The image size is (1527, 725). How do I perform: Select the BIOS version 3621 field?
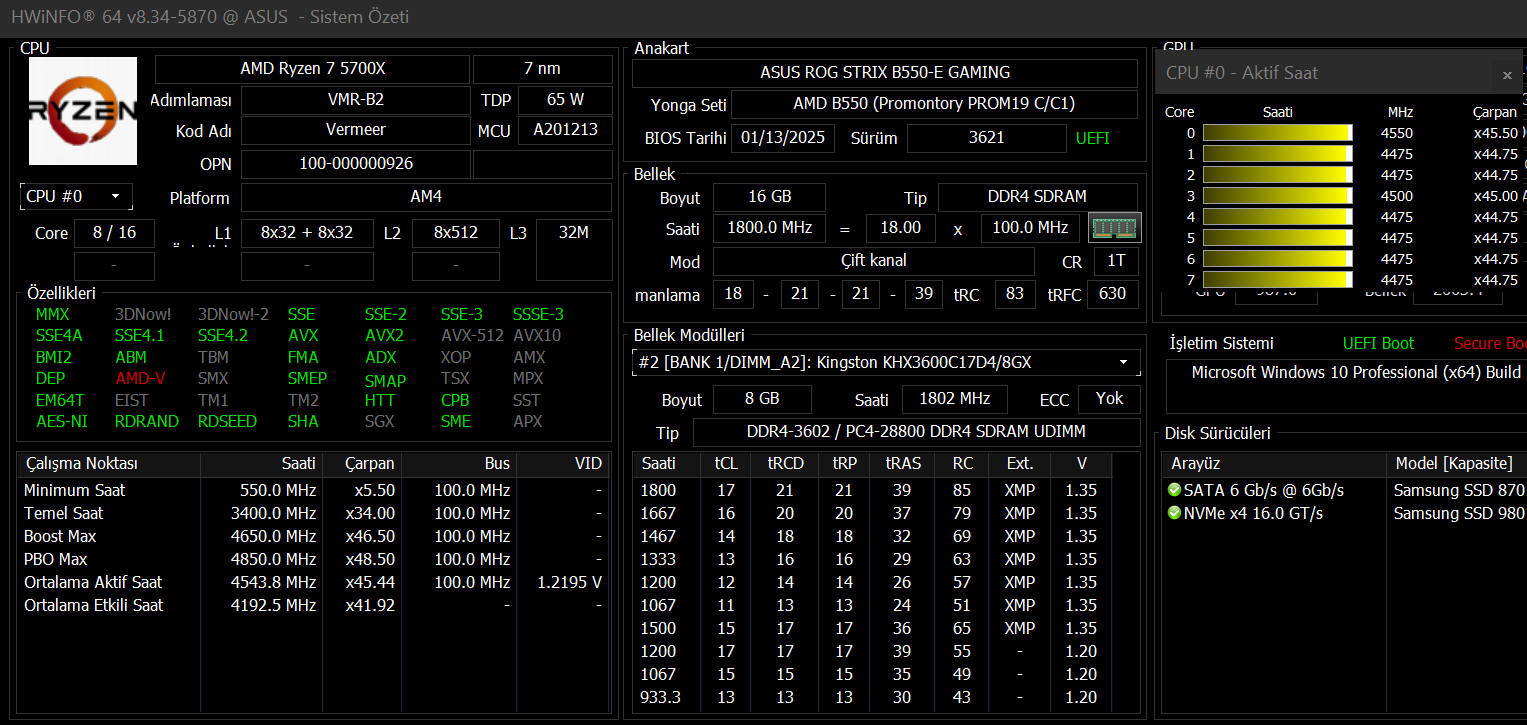(x=986, y=138)
